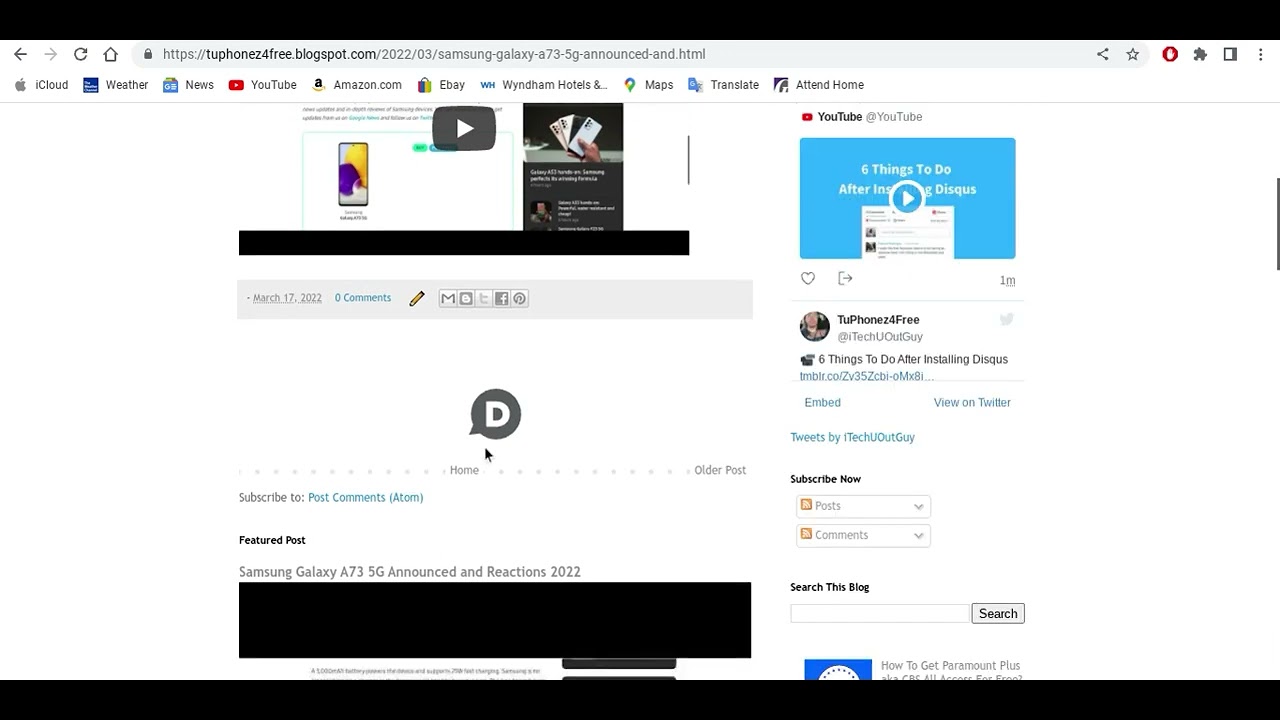Go to blog Home link

pos(464,470)
